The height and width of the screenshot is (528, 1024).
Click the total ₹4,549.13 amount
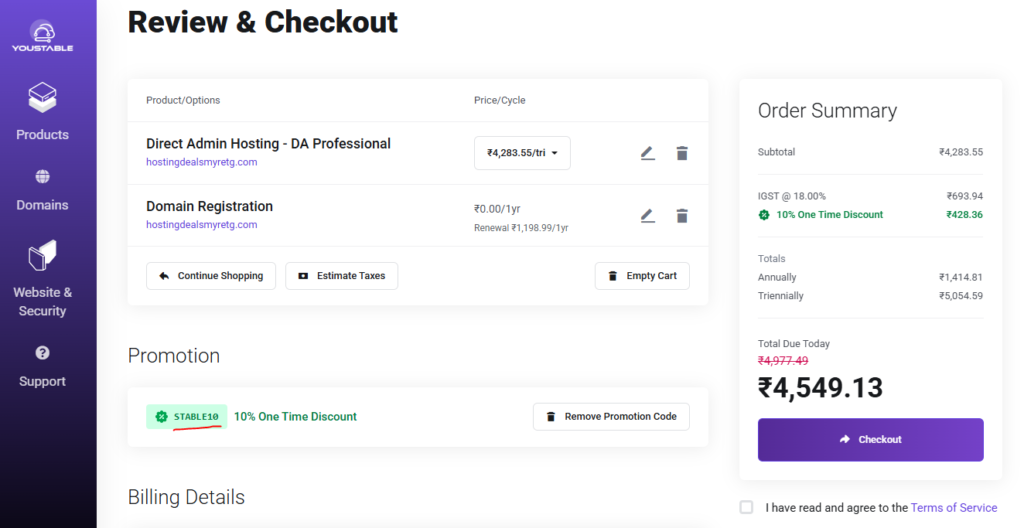coord(820,388)
